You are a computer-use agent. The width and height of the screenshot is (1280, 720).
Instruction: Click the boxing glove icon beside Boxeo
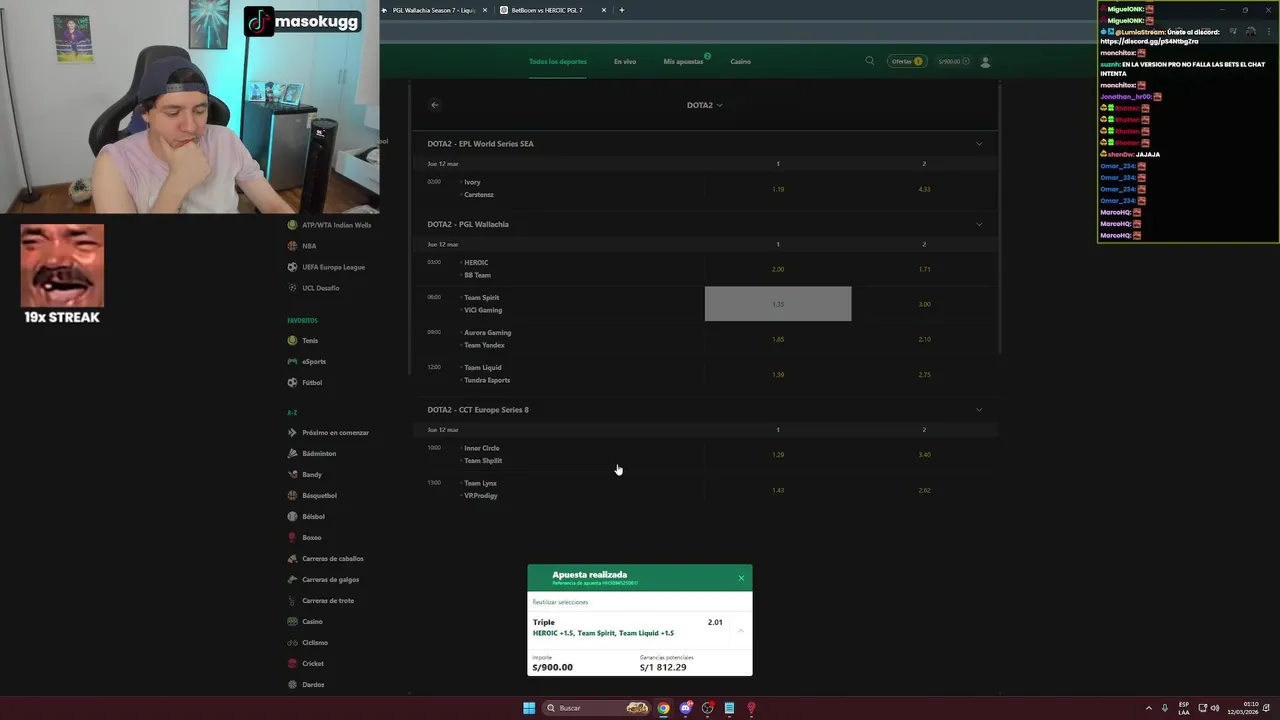(x=292, y=538)
